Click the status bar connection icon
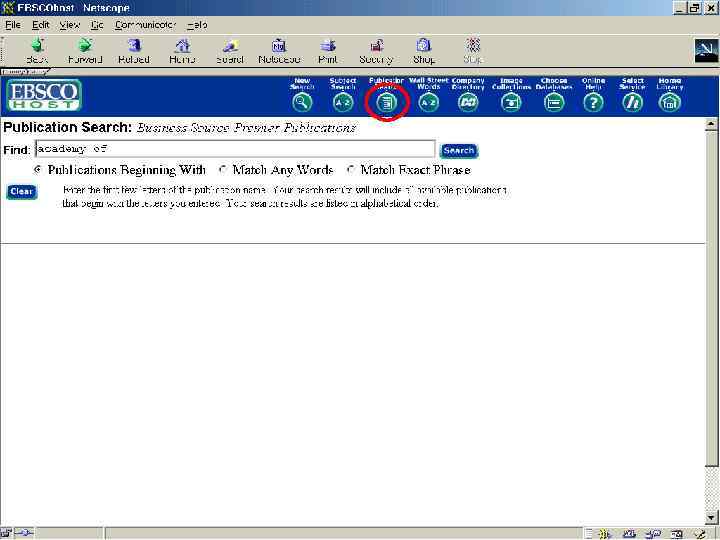This screenshot has width=720, height=540. tap(24, 533)
